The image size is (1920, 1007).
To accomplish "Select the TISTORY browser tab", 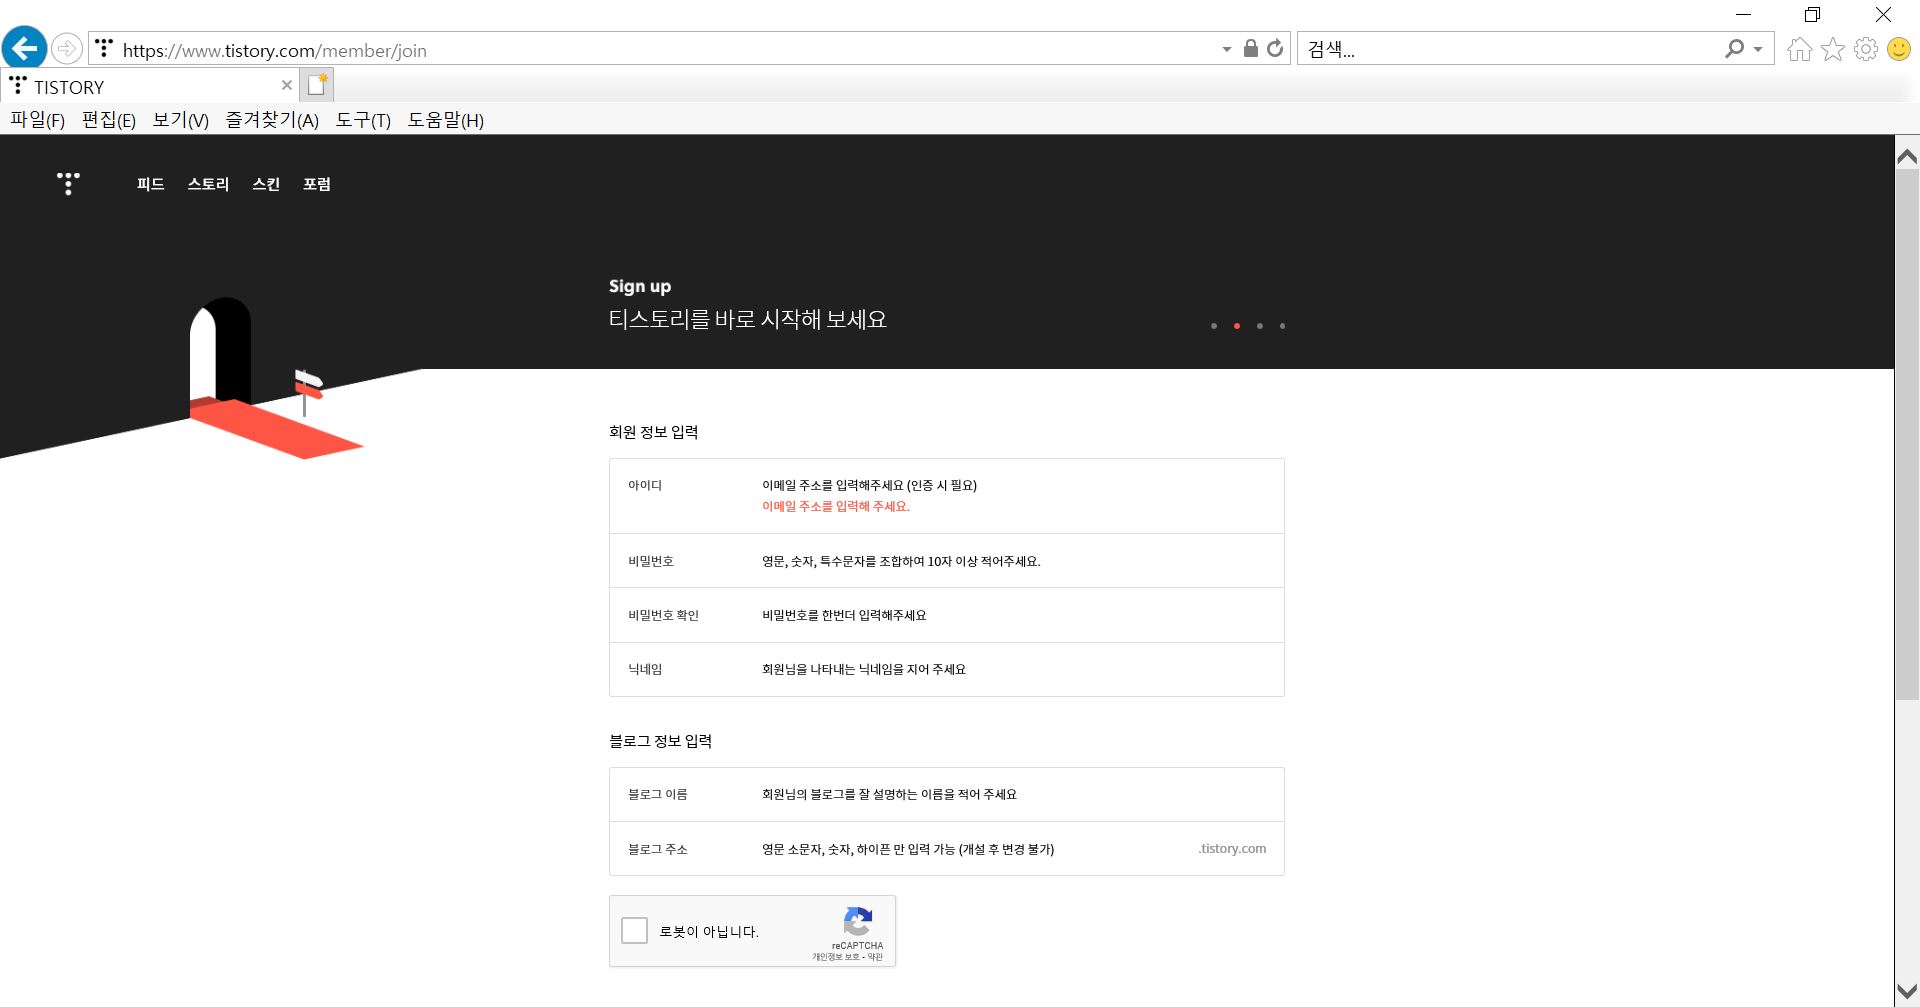I will (150, 86).
